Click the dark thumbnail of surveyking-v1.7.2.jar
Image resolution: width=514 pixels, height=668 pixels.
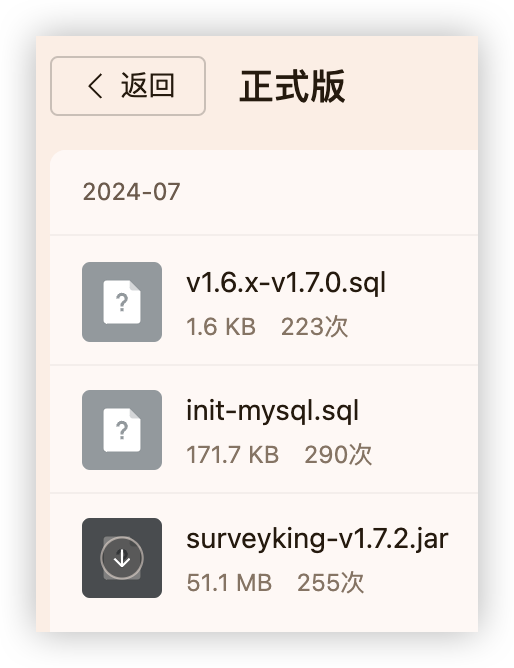pyautogui.click(x=122, y=558)
